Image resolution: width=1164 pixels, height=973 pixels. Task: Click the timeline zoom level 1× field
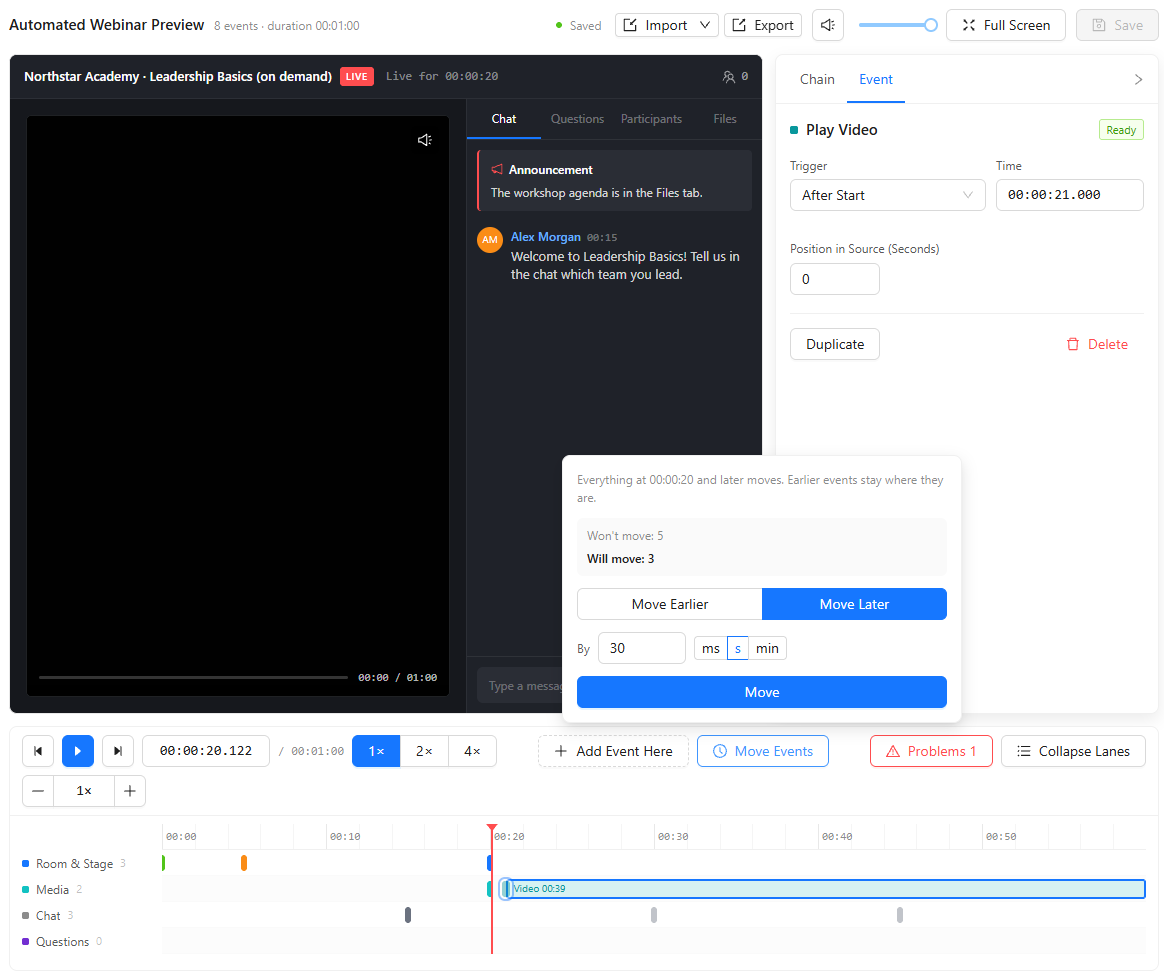(x=84, y=791)
